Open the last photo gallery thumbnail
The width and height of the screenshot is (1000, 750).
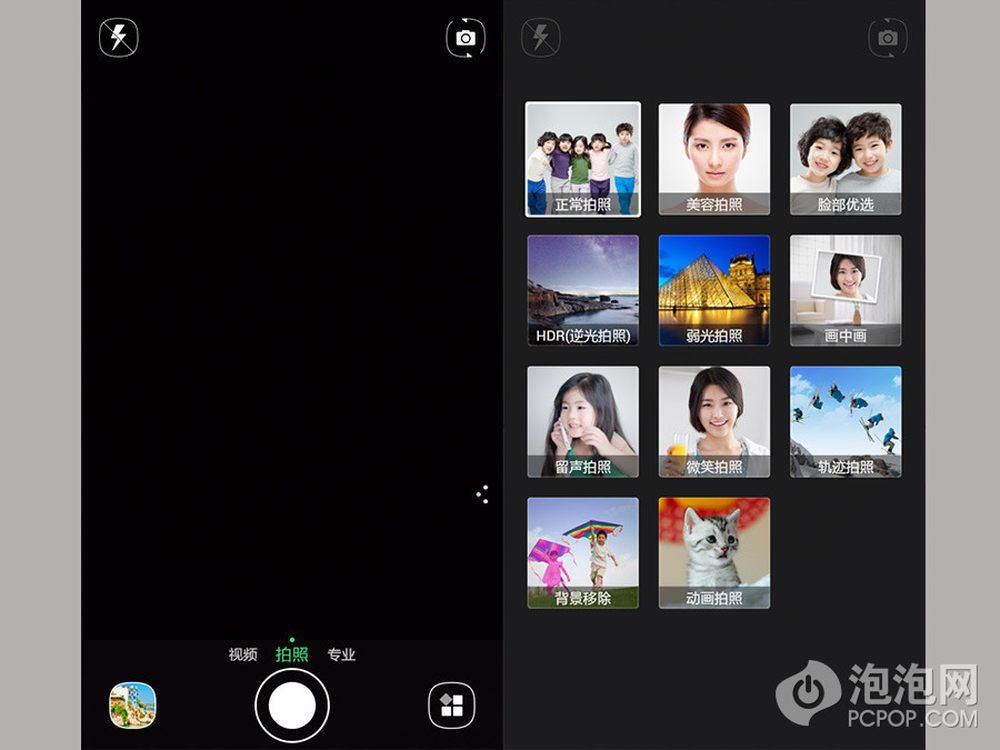pos(132,705)
